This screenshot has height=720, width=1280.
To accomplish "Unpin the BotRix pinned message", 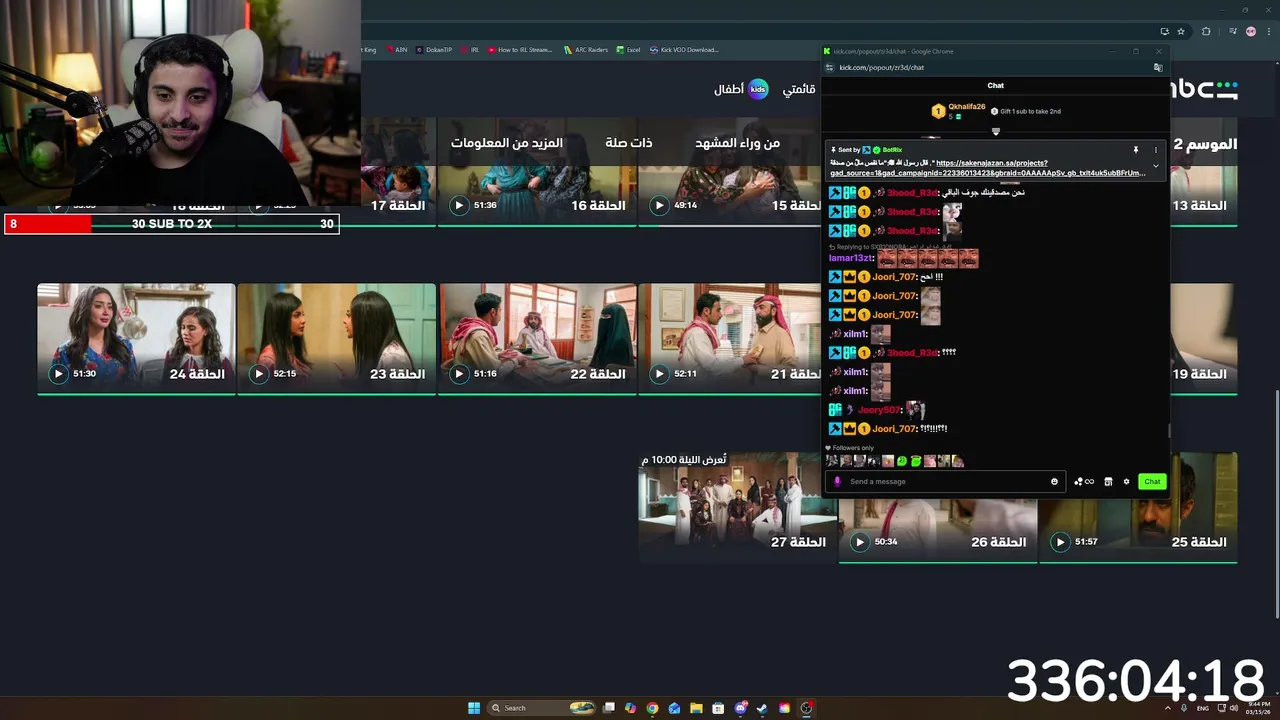I will (x=1136, y=150).
